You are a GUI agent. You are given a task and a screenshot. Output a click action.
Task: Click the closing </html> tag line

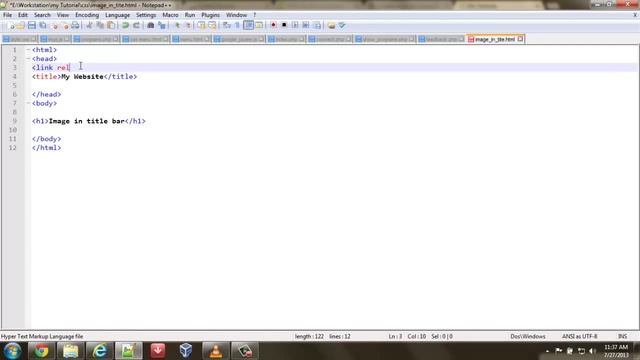tap(47, 148)
